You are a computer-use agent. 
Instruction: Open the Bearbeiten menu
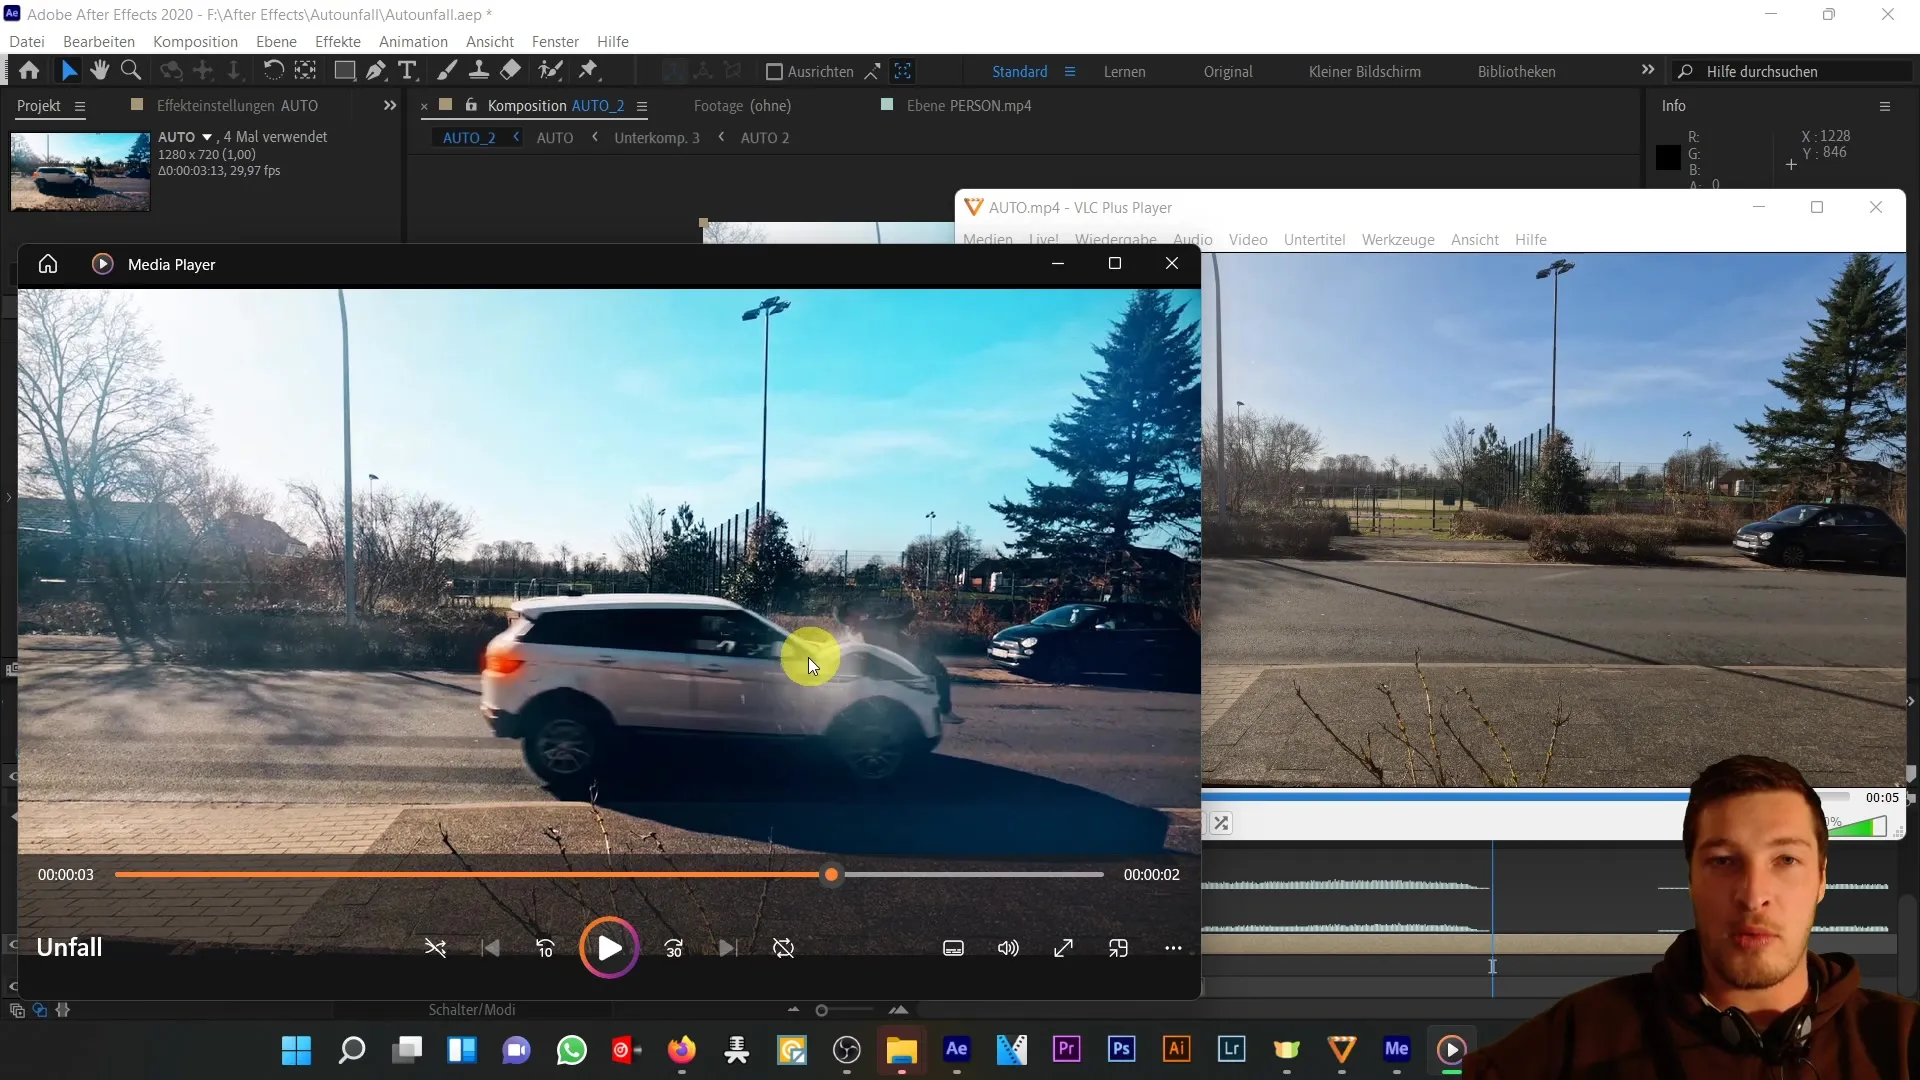pos(99,41)
